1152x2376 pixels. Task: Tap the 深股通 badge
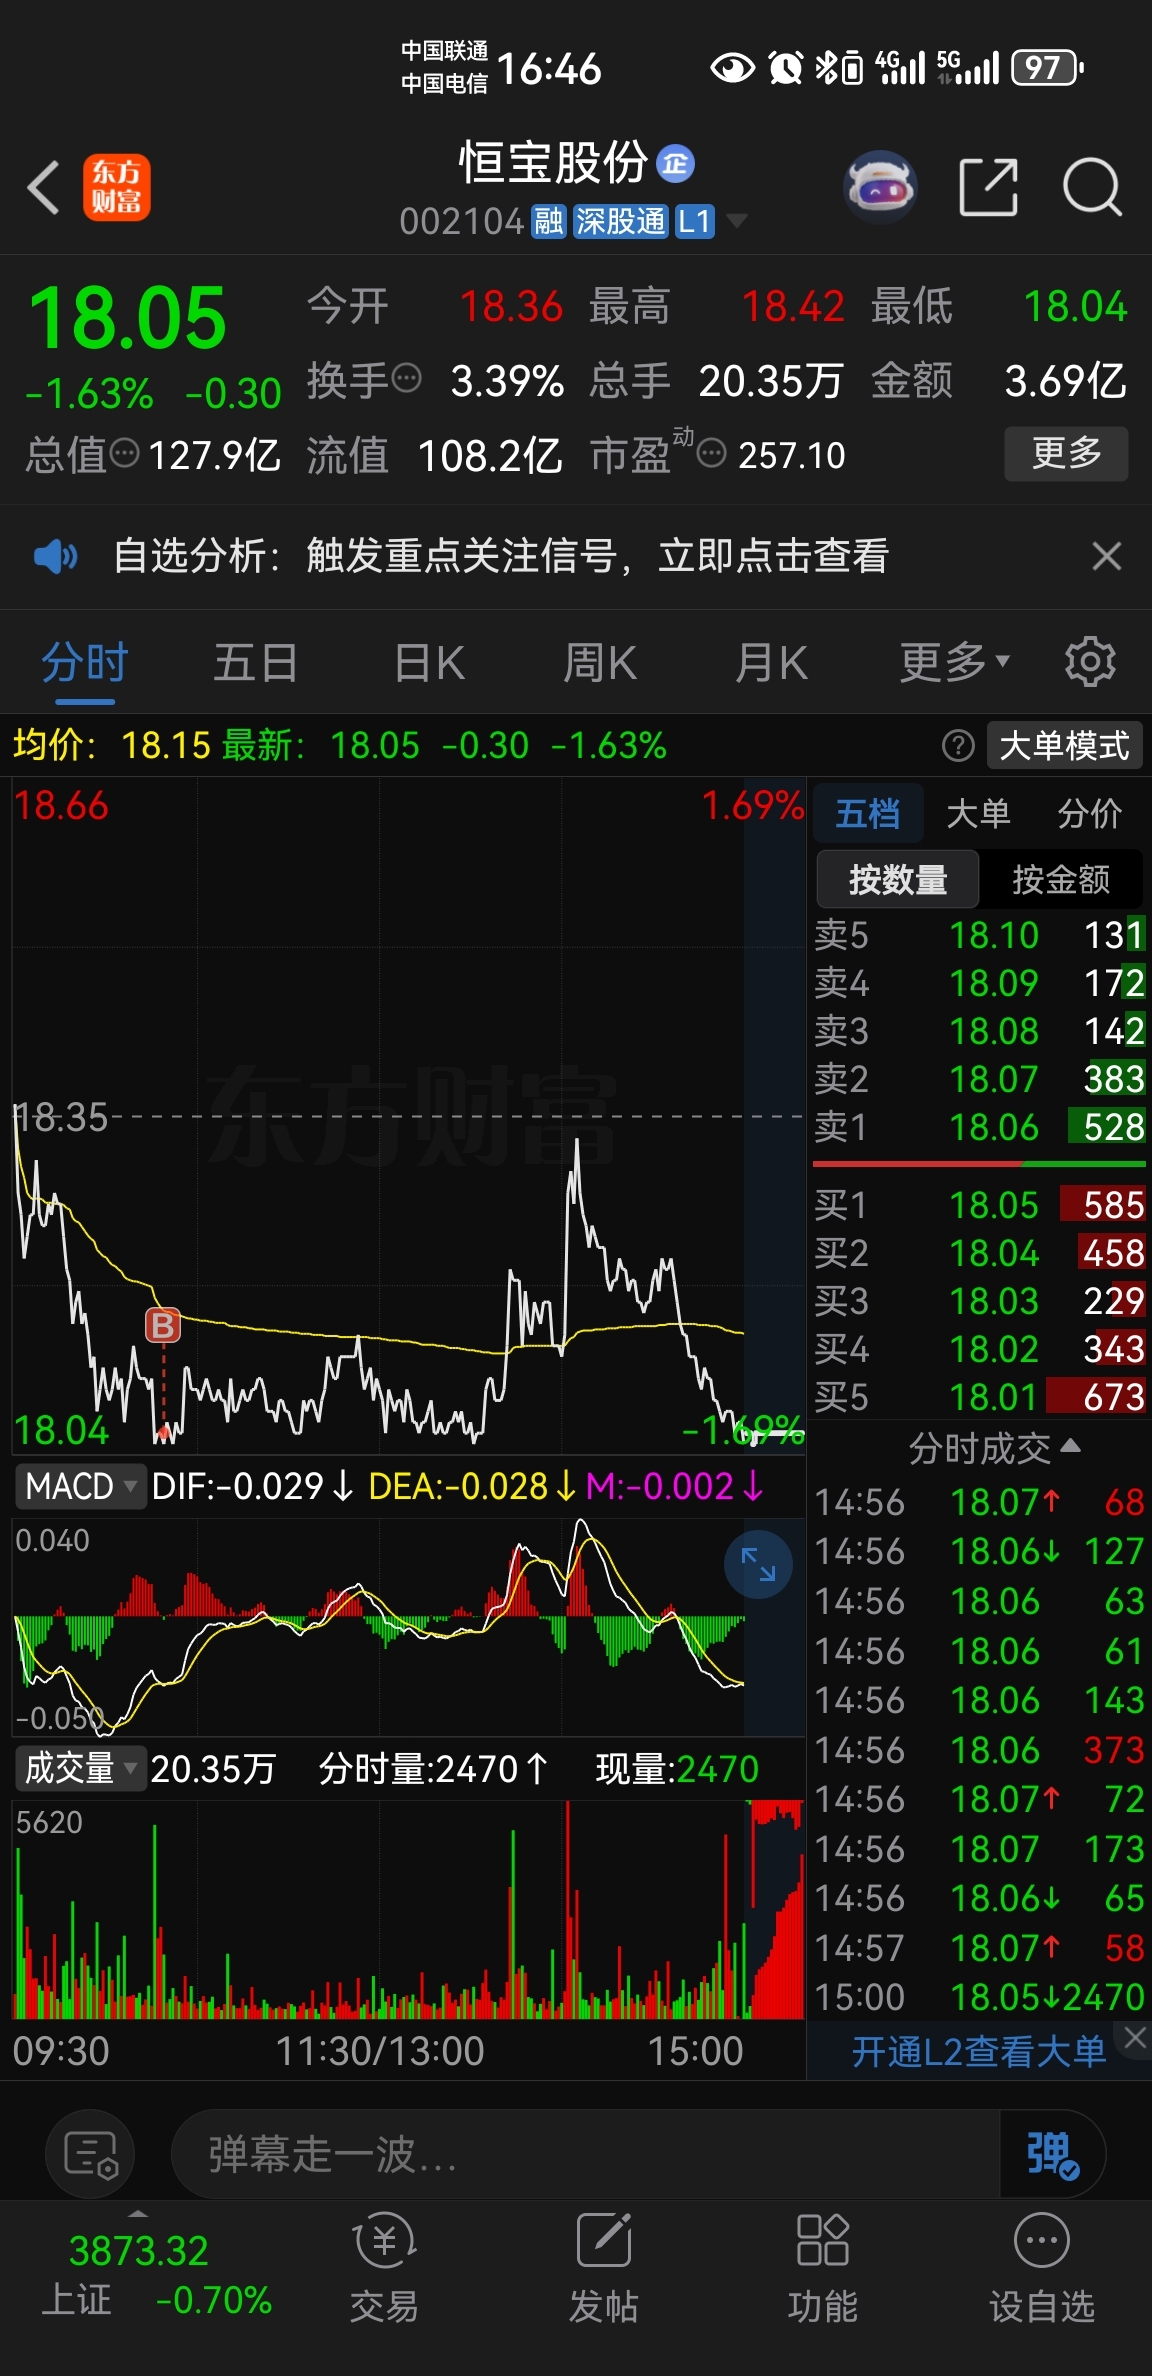click(620, 221)
